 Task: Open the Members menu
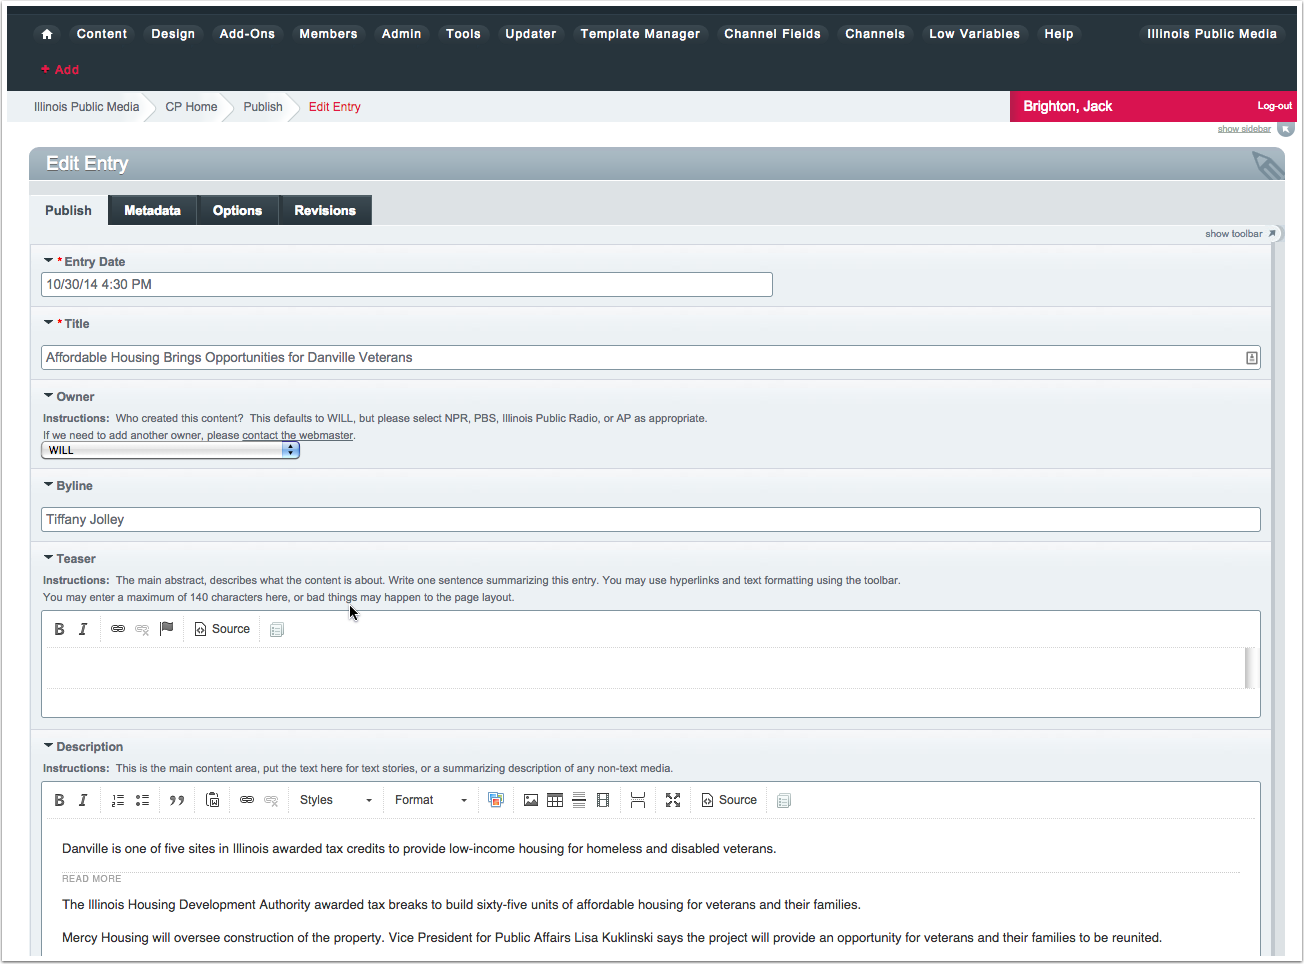point(328,34)
